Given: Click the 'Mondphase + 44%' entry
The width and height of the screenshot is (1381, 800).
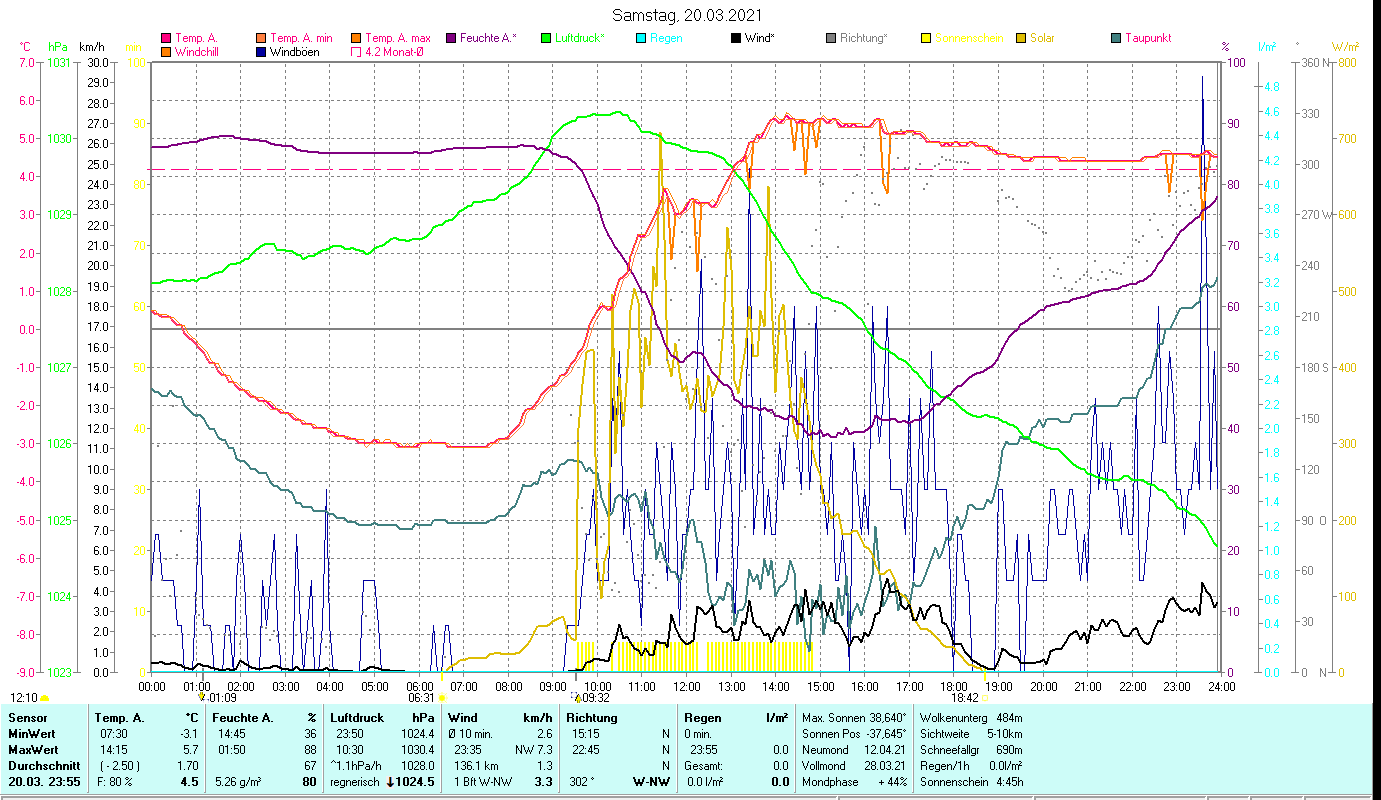Looking at the screenshot, I should pos(855,782).
